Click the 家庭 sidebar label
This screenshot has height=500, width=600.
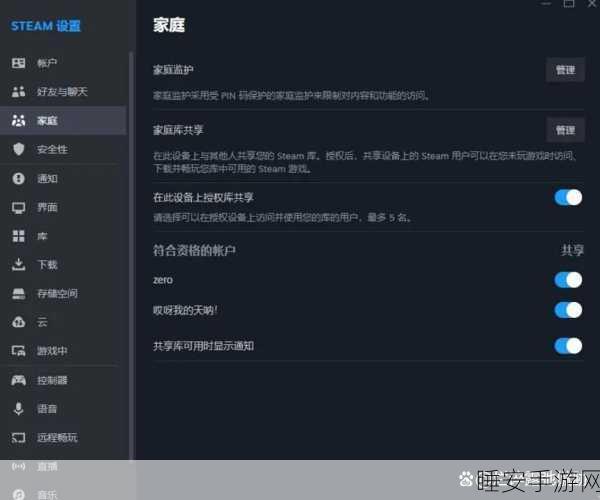pos(47,121)
